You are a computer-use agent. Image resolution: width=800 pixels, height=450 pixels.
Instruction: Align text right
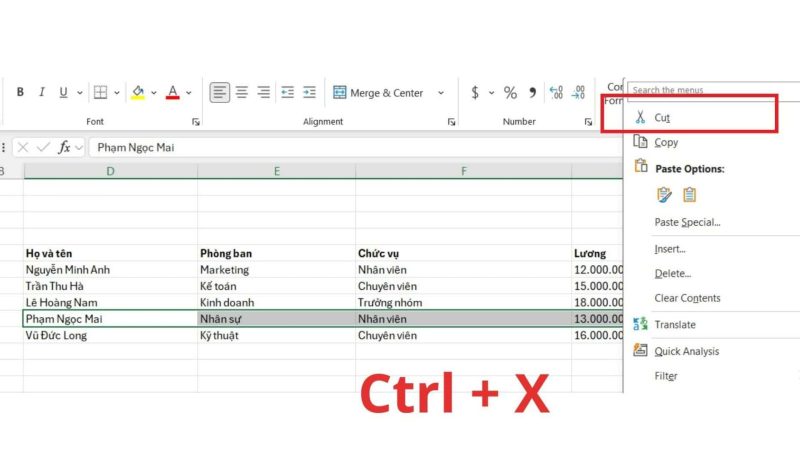pos(264,92)
